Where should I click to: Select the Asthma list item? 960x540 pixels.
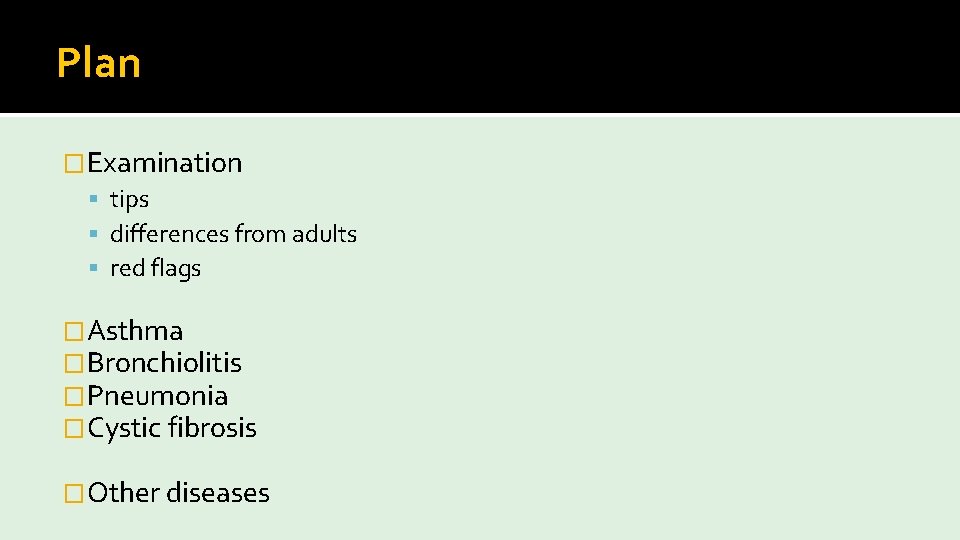(x=135, y=331)
